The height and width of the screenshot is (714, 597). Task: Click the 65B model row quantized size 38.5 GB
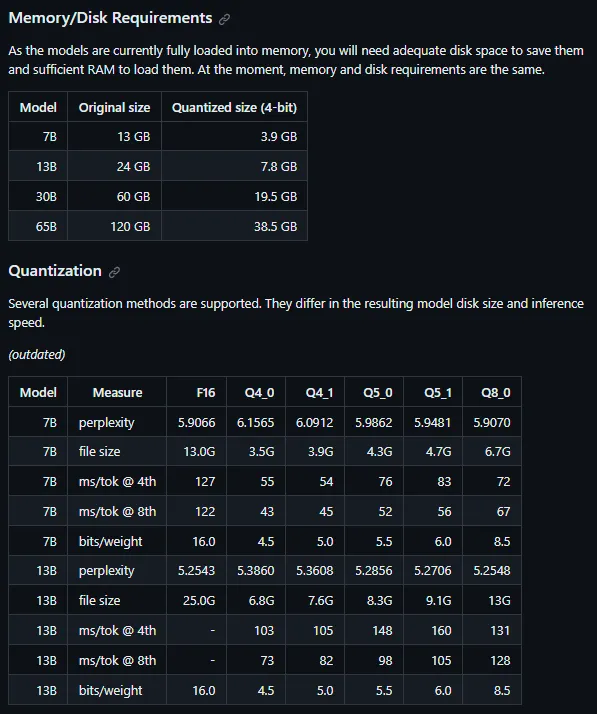pyautogui.click(x=275, y=226)
